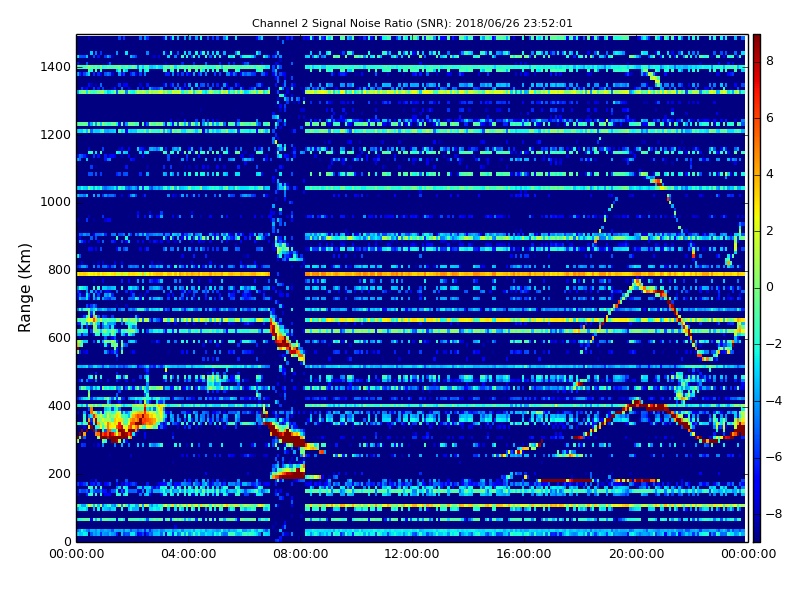800x600 pixels.
Task: Click the chart title with date 2018/06/26
Action: pos(412,23)
